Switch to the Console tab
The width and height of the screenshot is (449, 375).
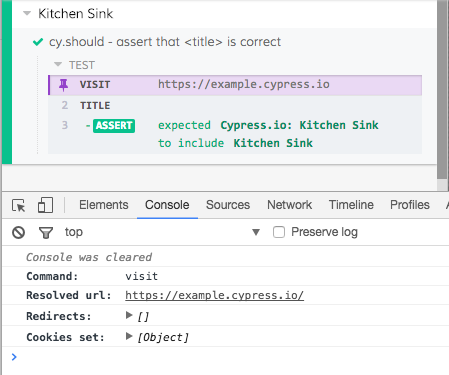pyautogui.click(x=167, y=205)
